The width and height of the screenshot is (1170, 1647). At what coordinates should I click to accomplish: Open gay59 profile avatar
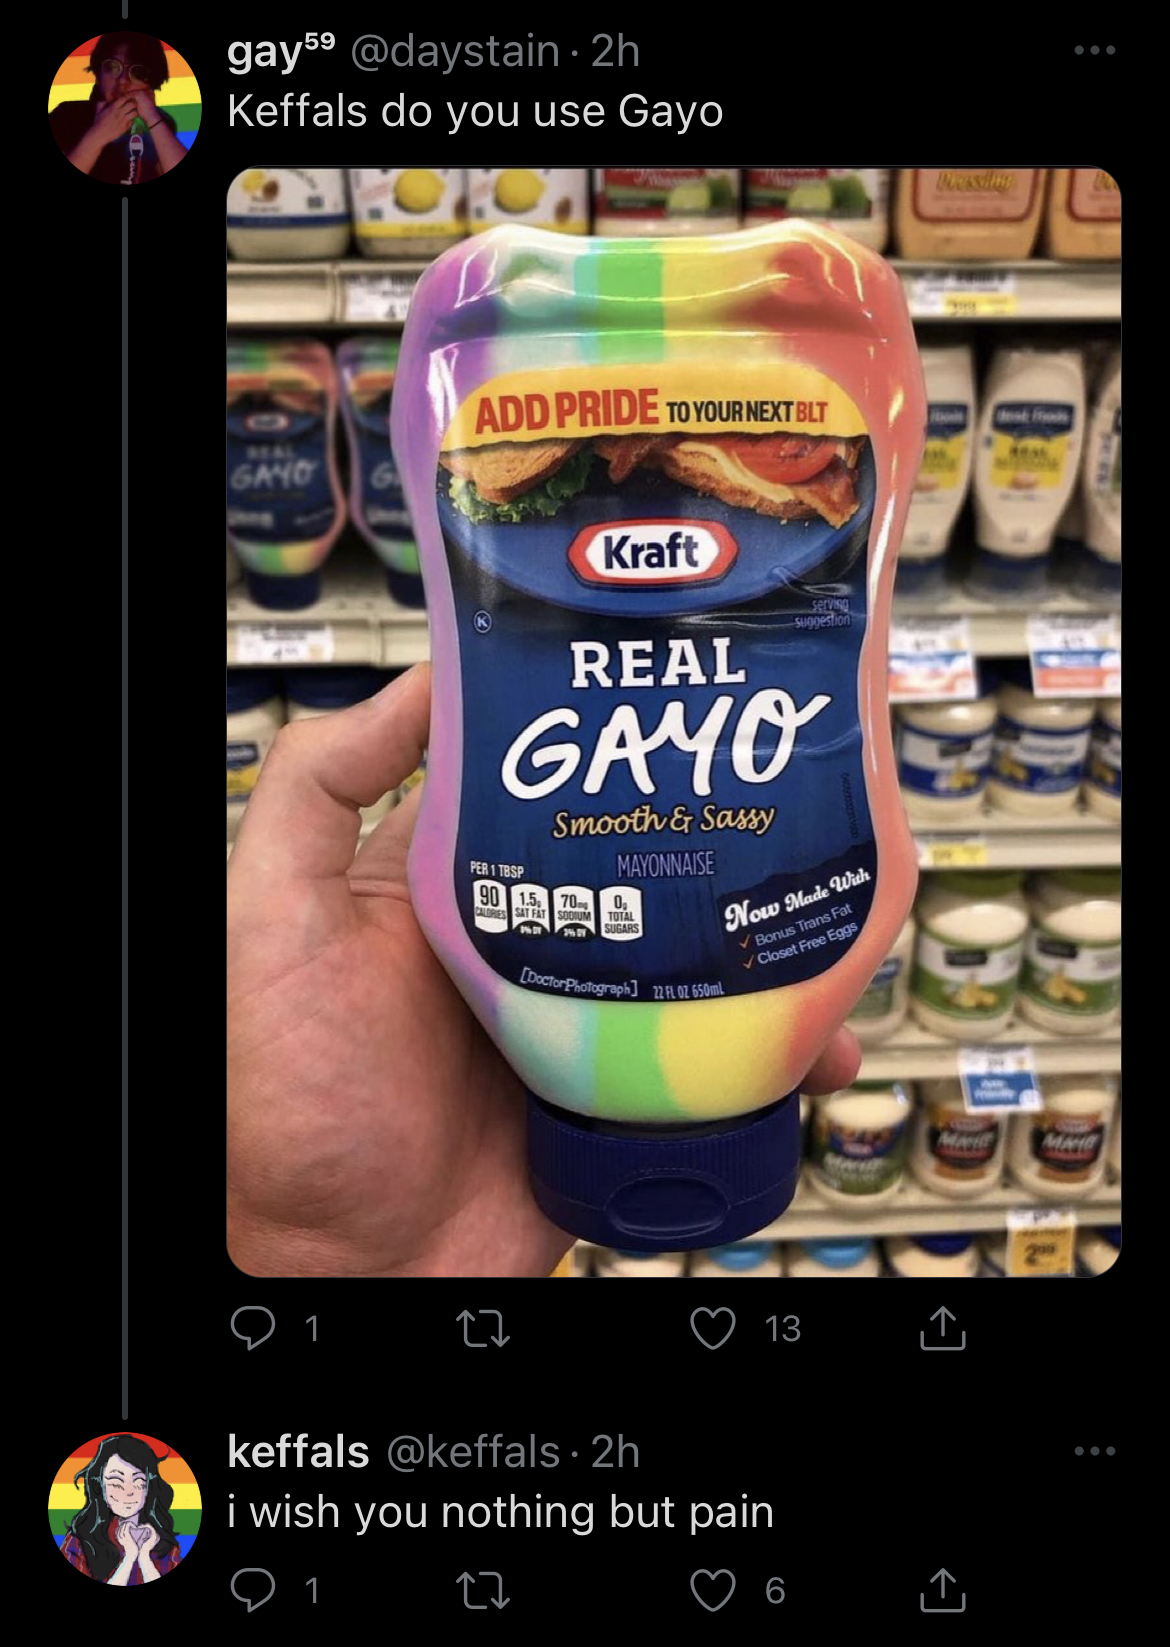125,108
